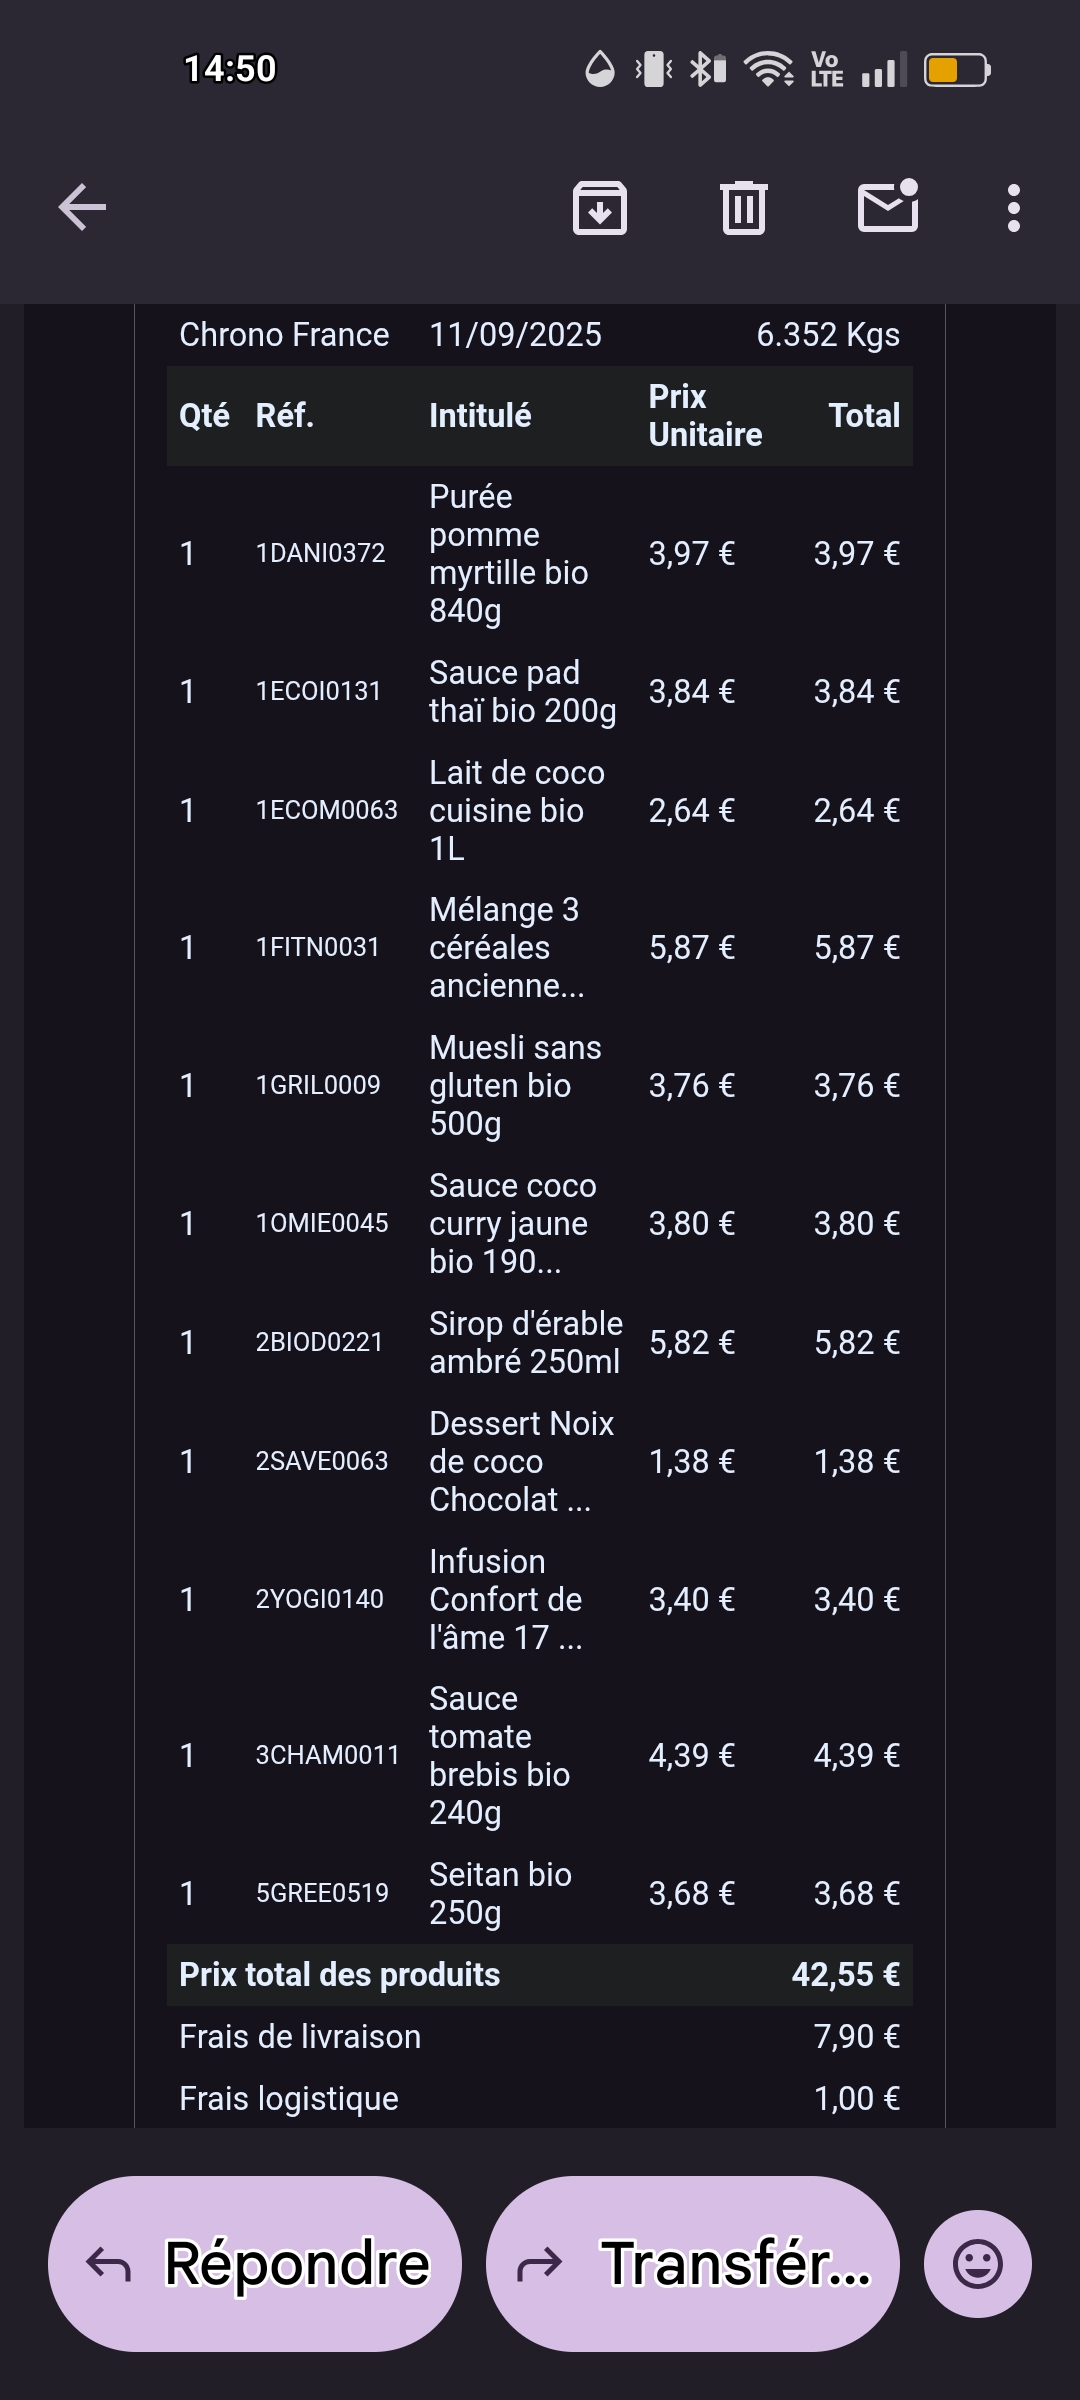Viewport: 1080px width, 2400px height.
Task: Tap the Frais de livraison line
Action: pos(300,2037)
